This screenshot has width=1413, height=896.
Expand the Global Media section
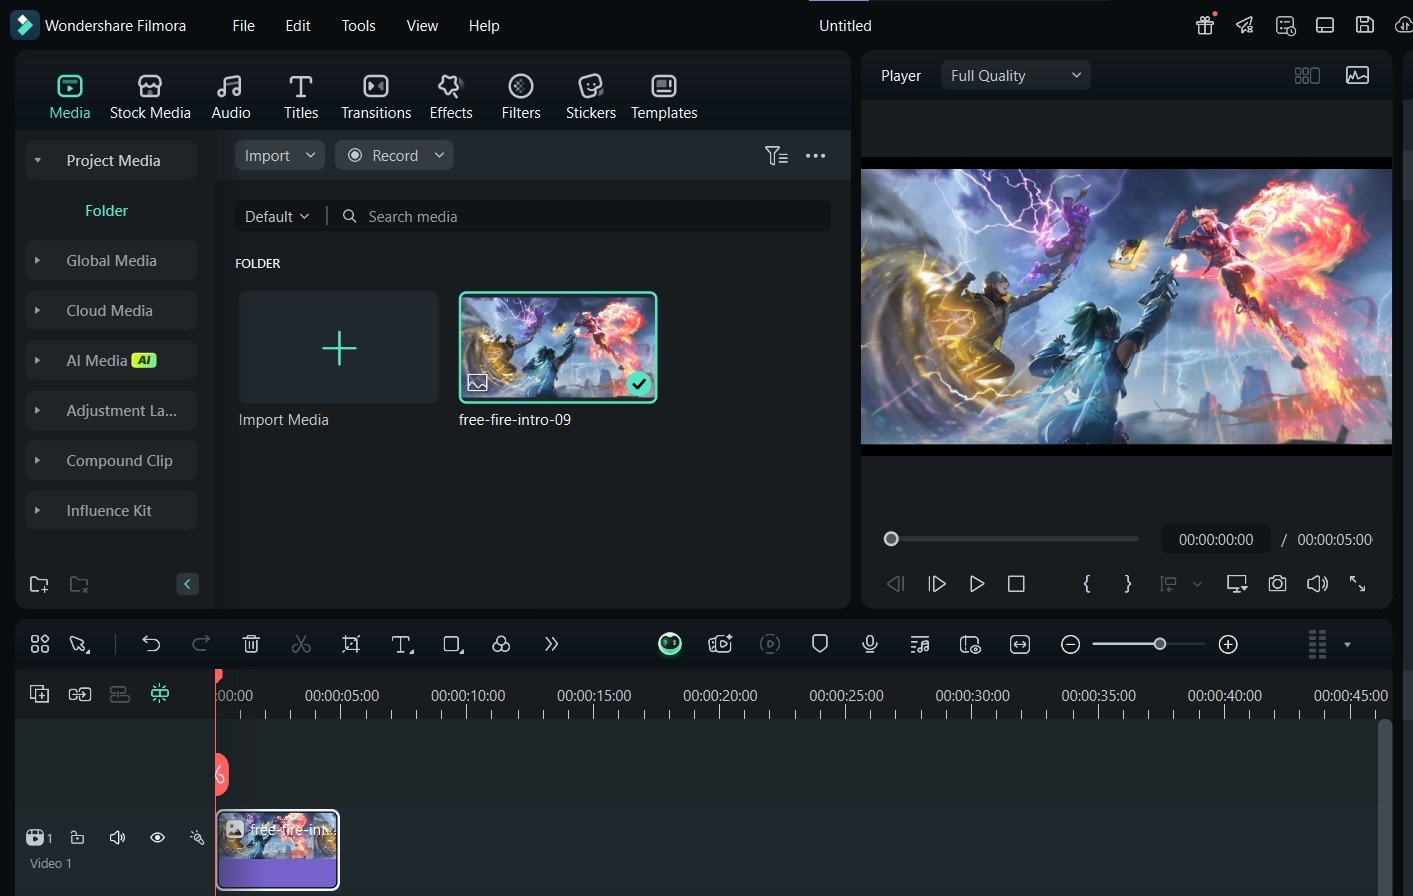pos(37,260)
